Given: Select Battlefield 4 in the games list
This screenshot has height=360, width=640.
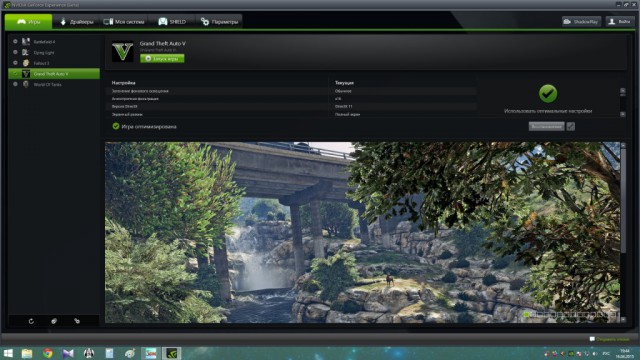Looking at the screenshot, I should tap(54, 42).
